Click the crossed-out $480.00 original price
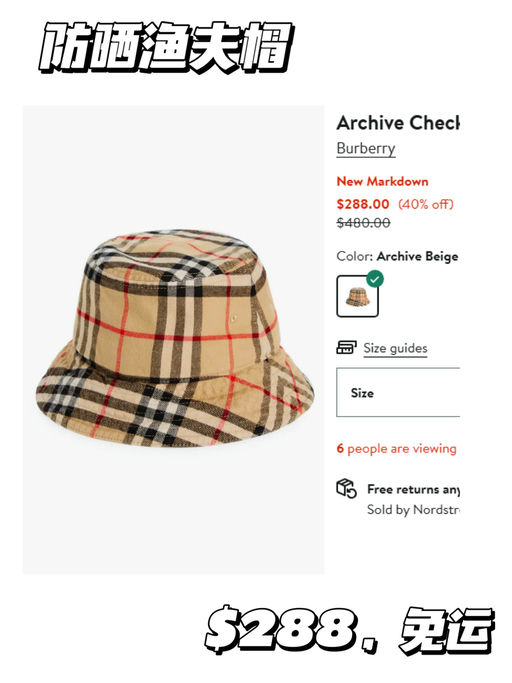 coord(363,223)
